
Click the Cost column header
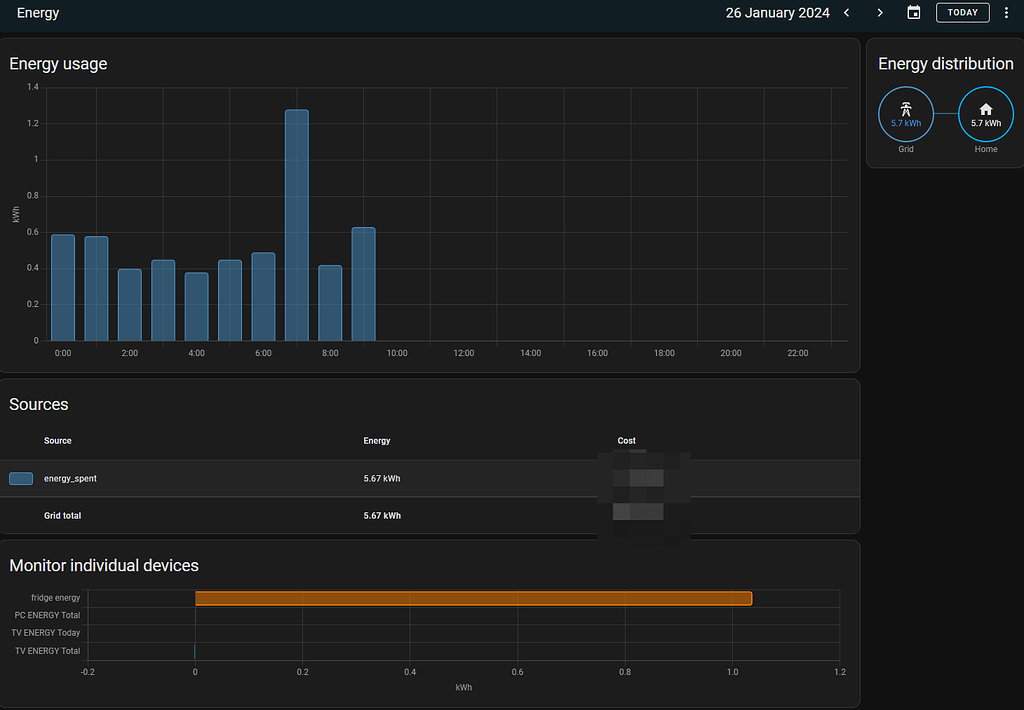click(x=626, y=441)
